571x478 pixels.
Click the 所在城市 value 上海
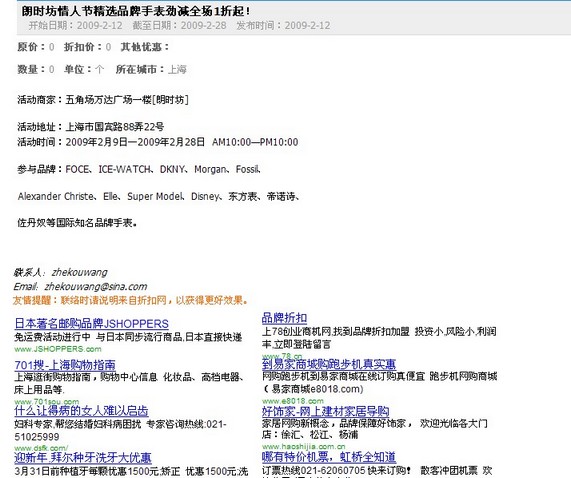pyautogui.click(x=177, y=69)
